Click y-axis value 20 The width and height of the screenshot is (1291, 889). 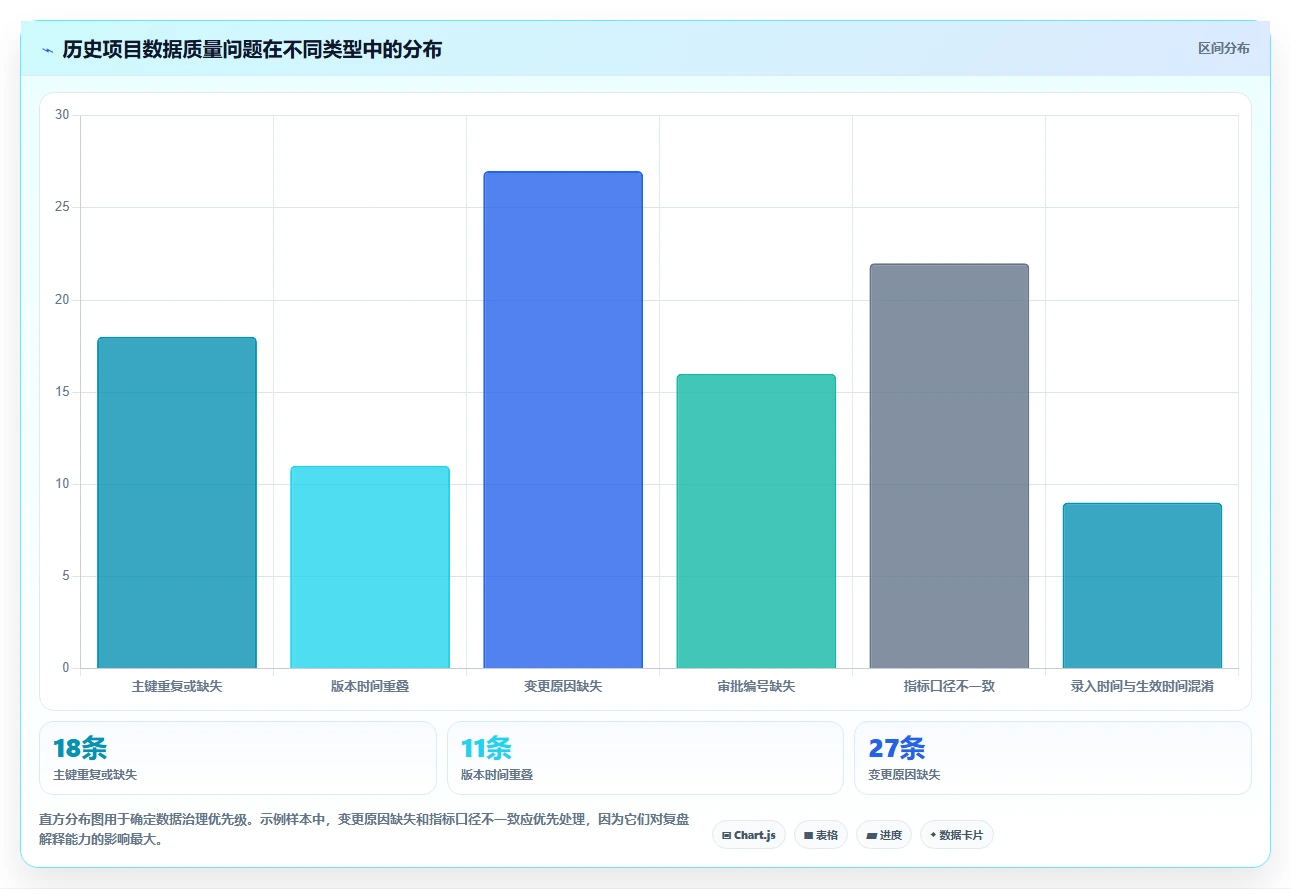tap(62, 300)
